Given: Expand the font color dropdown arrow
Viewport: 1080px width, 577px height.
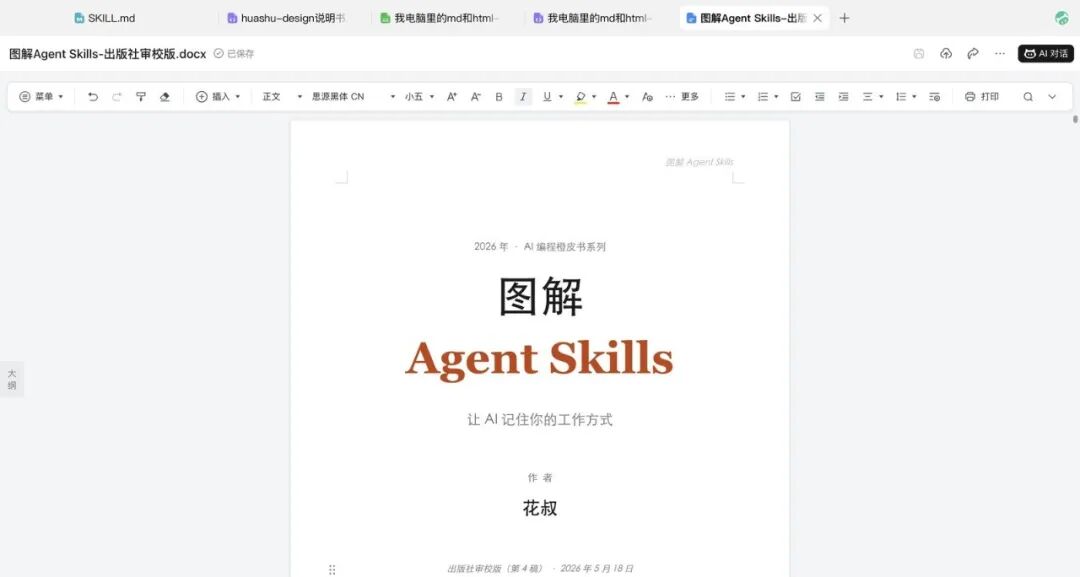Looking at the screenshot, I should tap(627, 97).
